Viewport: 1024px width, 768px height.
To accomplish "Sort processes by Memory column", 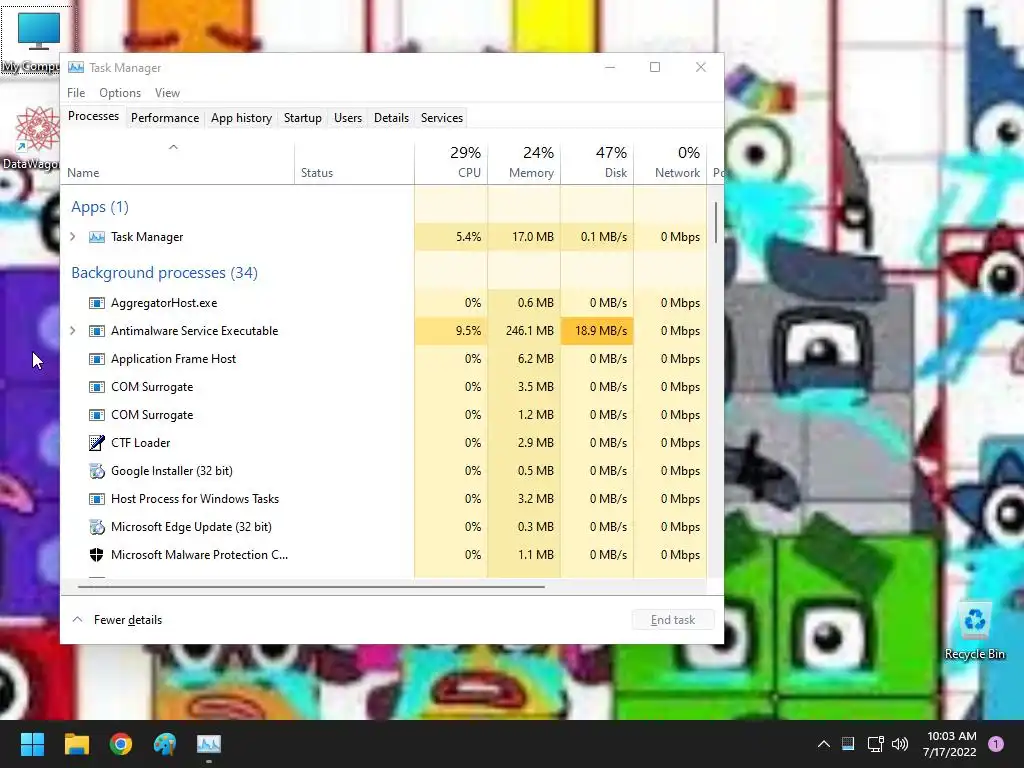I will [x=524, y=161].
